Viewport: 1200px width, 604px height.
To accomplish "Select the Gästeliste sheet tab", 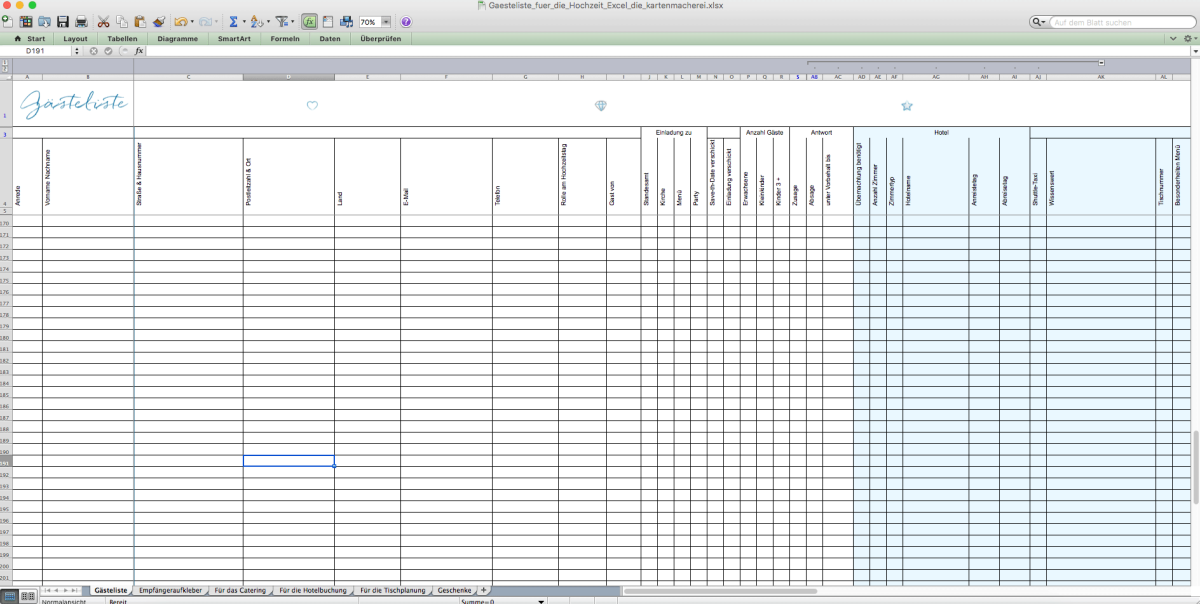I will pos(111,591).
